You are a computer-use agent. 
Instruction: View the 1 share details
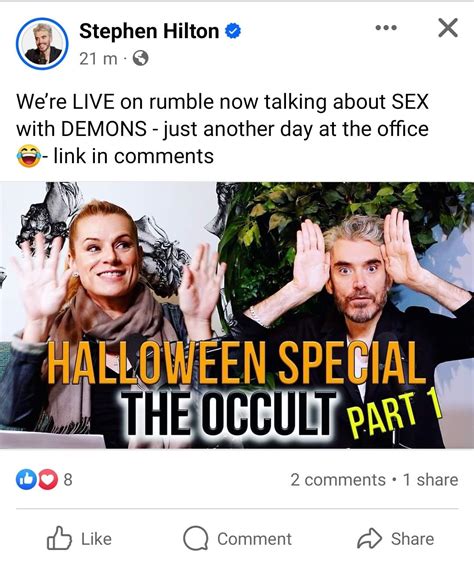click(431, 480)
